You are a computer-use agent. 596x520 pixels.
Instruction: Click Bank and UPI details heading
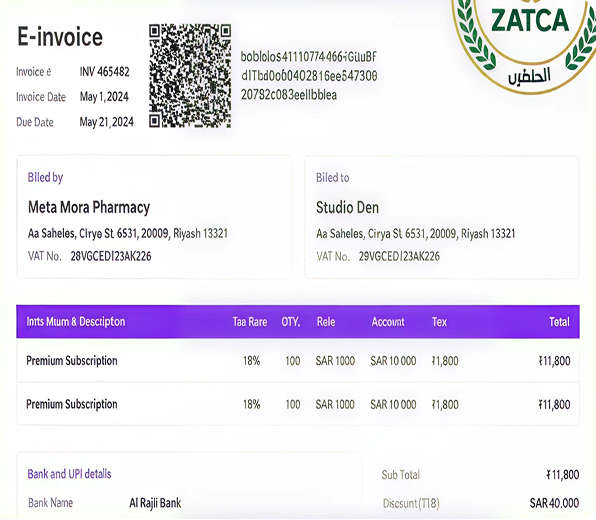[x=69, y=474]
